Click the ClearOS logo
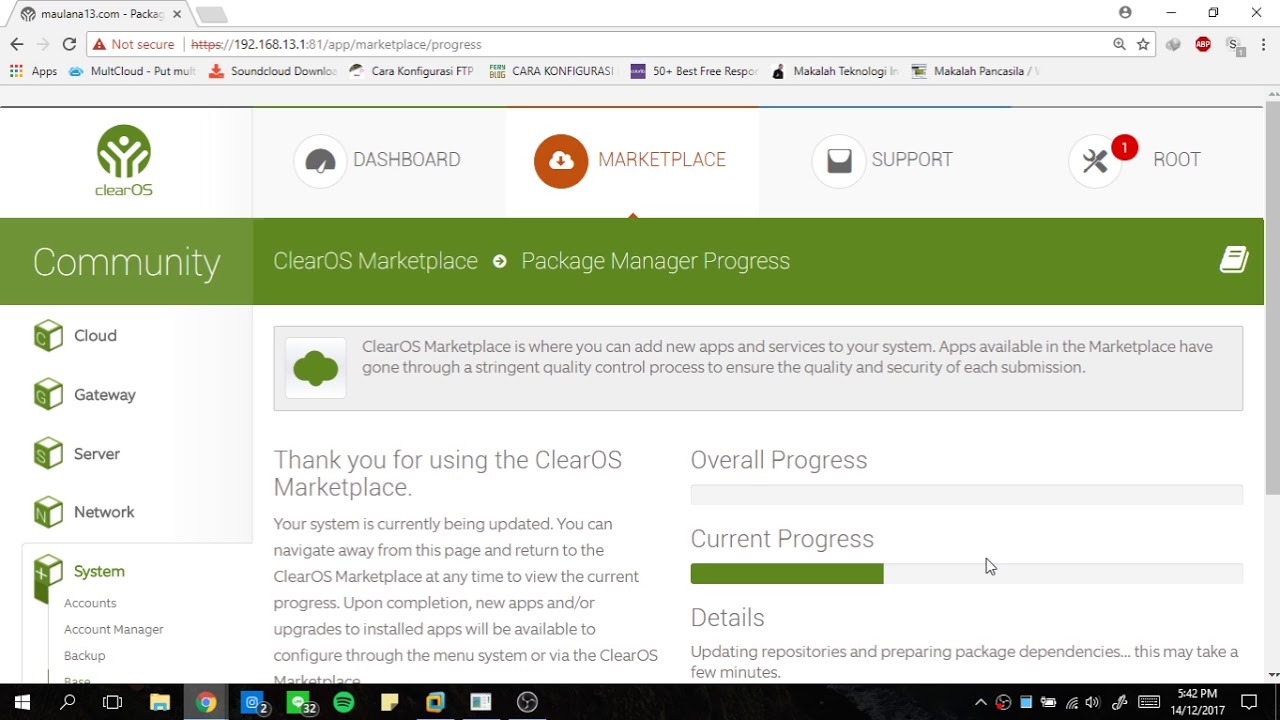Screen dimensions: 1280x720 (x=123, y=160)
